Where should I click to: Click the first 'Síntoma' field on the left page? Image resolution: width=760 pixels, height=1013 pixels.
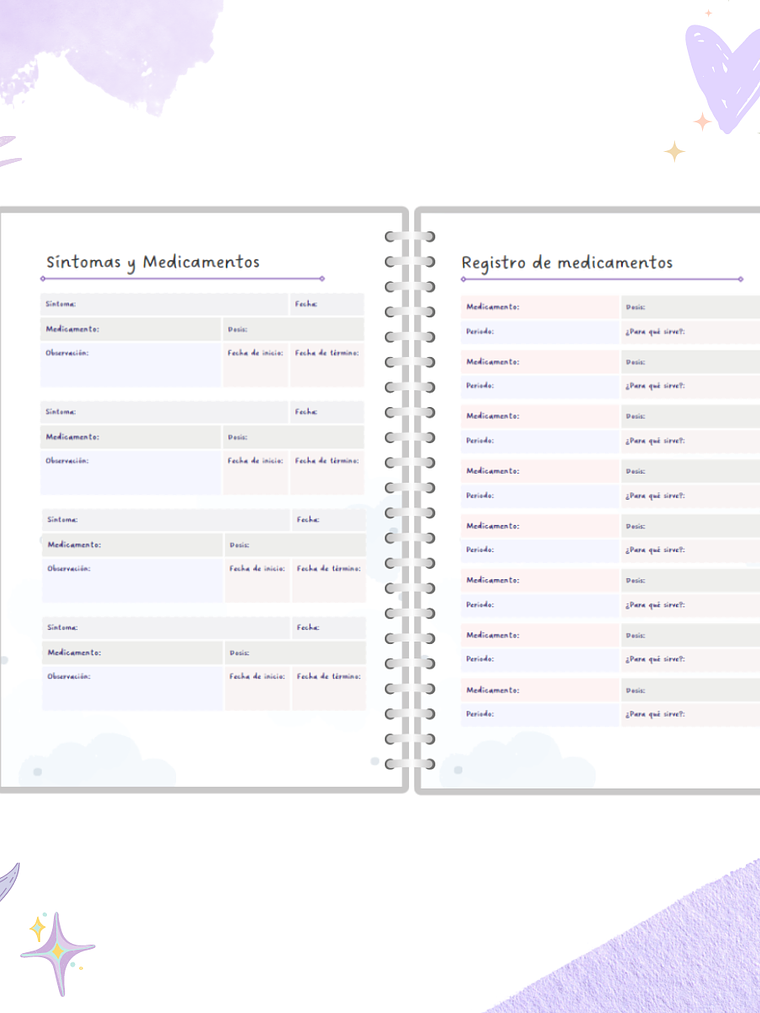[164, 304]
